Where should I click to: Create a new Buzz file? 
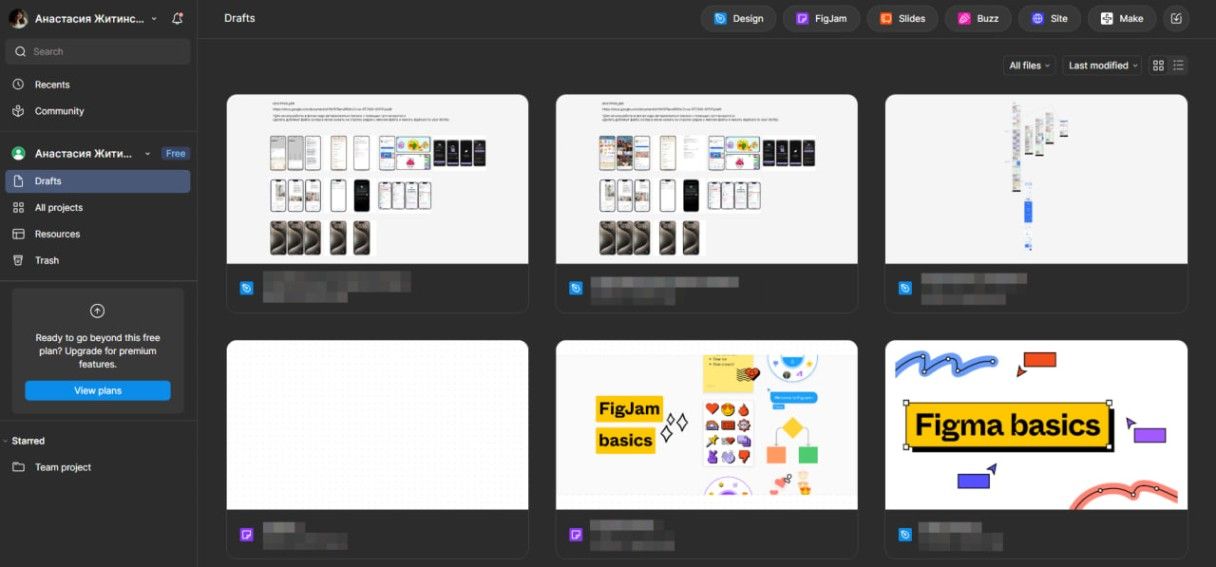click(x=978, y=19)
